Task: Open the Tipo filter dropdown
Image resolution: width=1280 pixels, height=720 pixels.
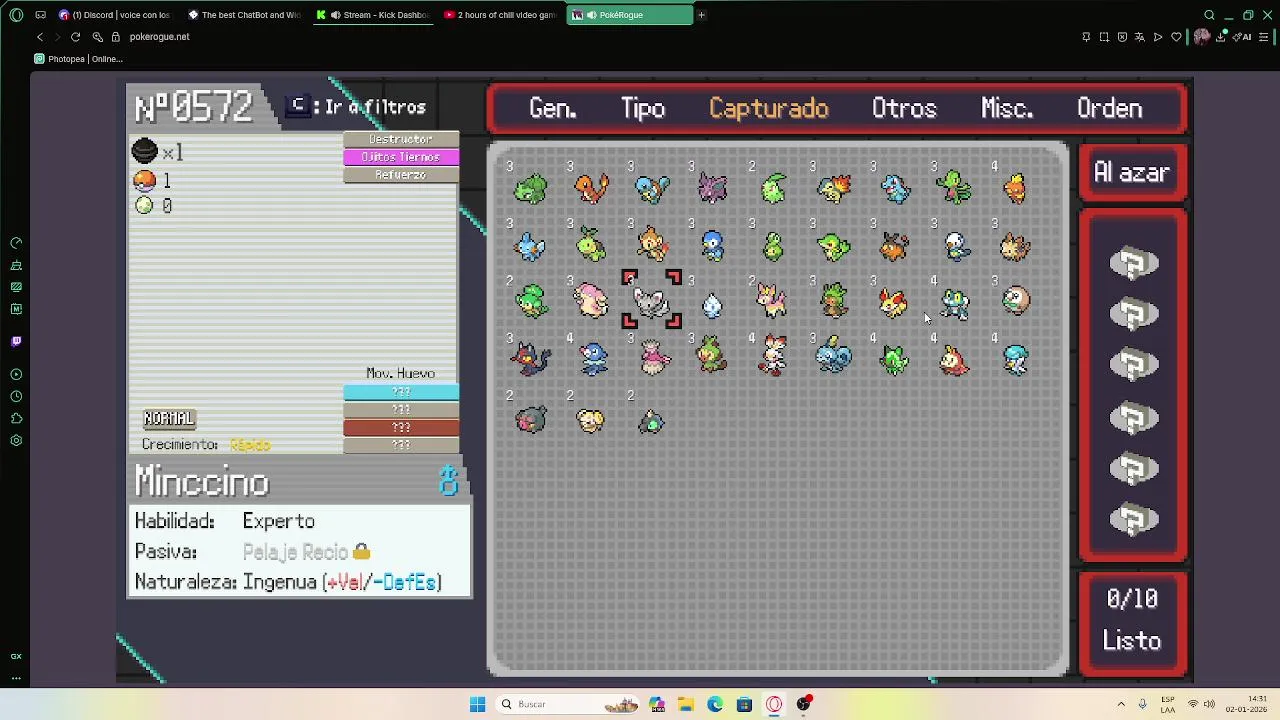Action: click(643, 108)
